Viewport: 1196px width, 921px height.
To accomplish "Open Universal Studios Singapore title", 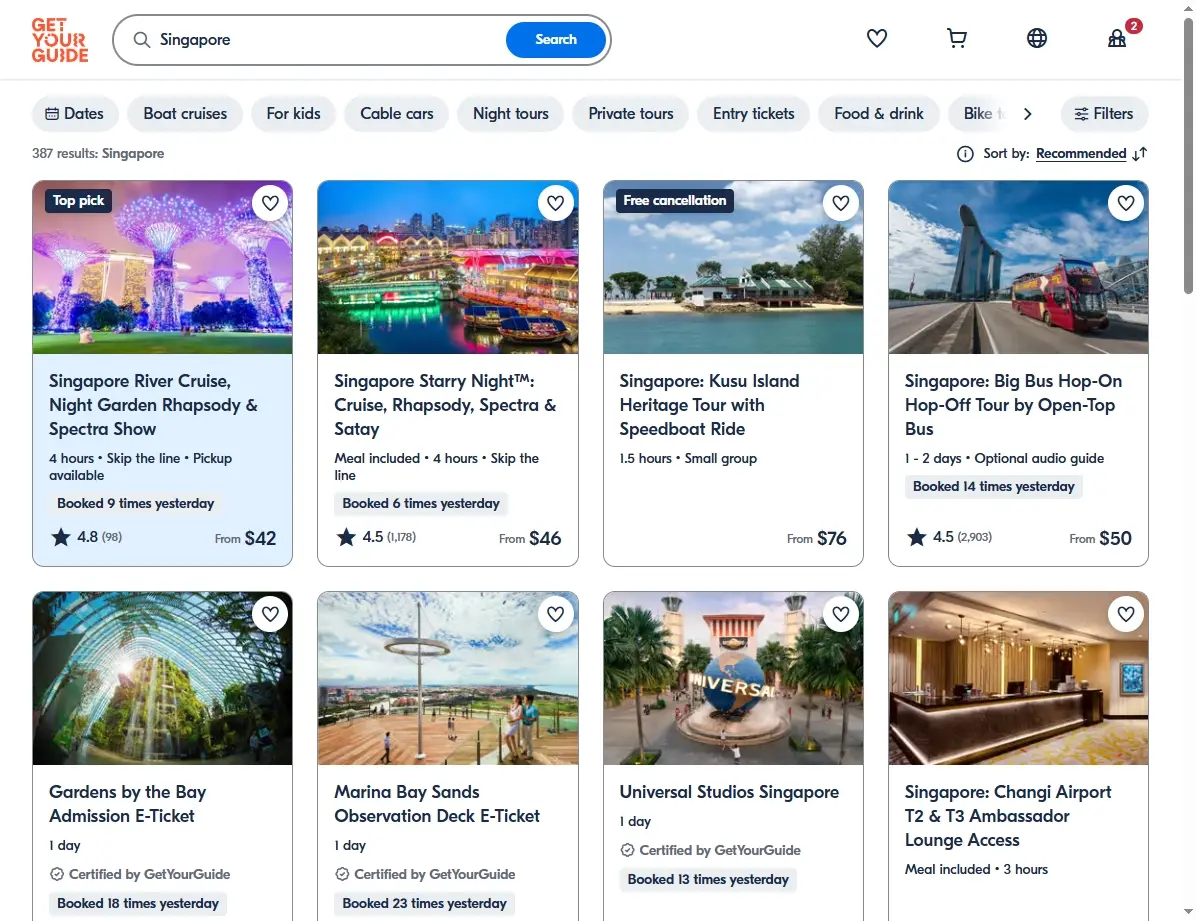I will pos(729,792).
